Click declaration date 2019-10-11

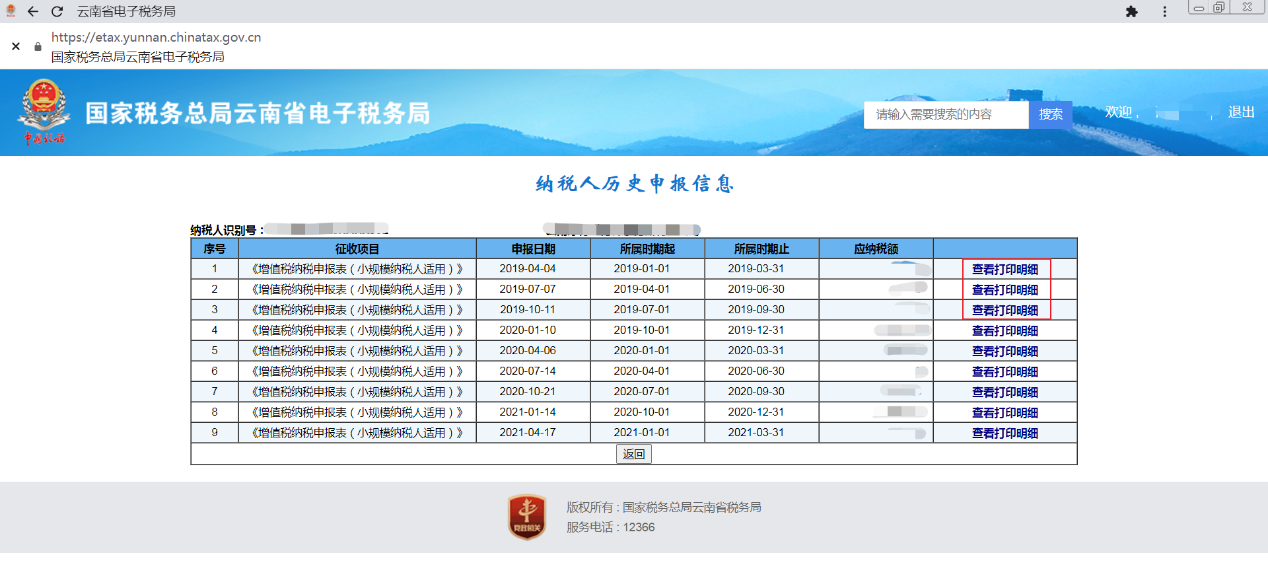[x=527, y=310]
